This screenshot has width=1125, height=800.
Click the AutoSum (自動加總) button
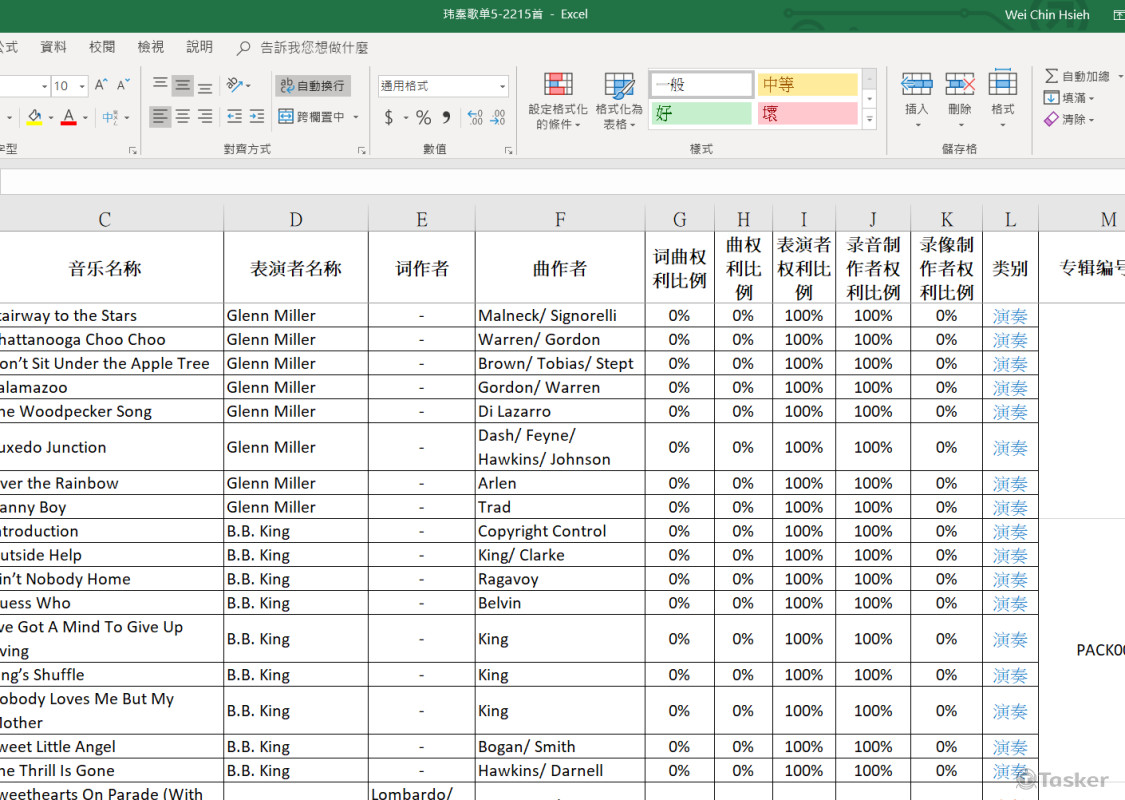tap(1078, 76)
